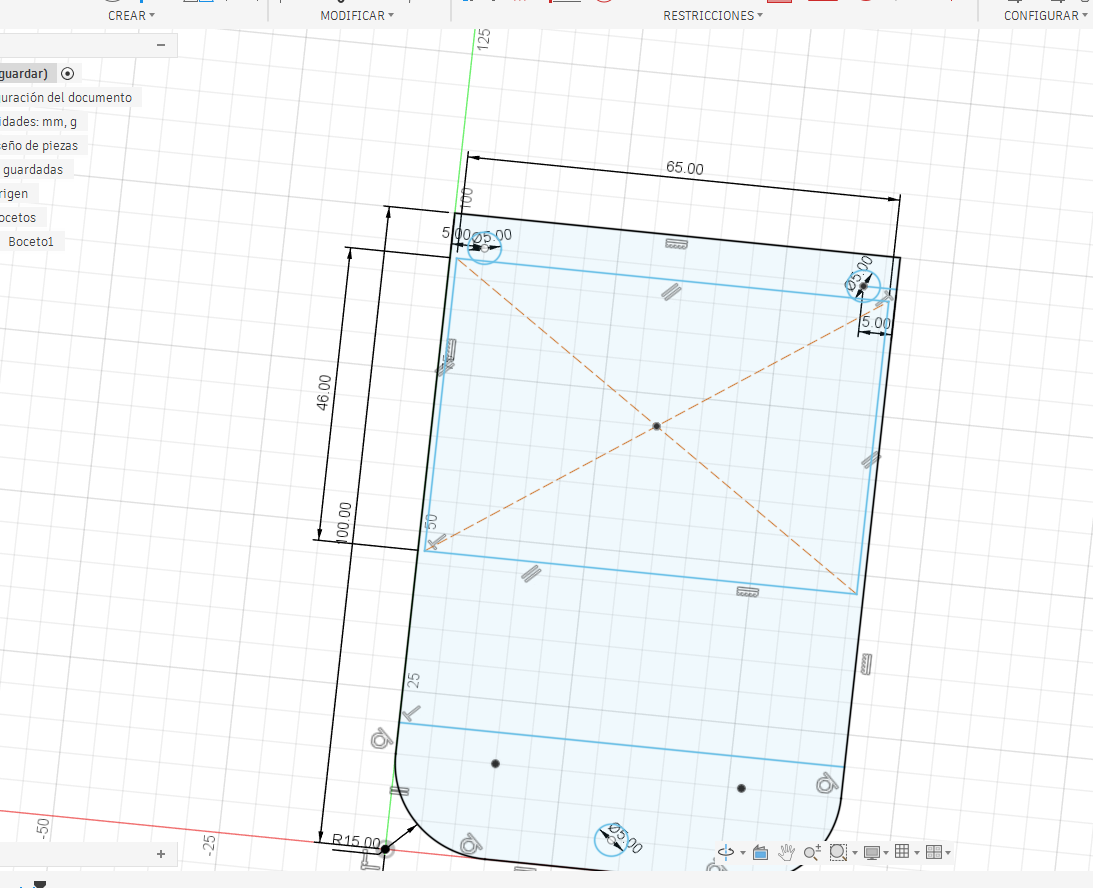Viewport: 1093px width, 888px height.
Task: Select the 5.00 offset dimension at right side
Action: click(x=876, y=323)
